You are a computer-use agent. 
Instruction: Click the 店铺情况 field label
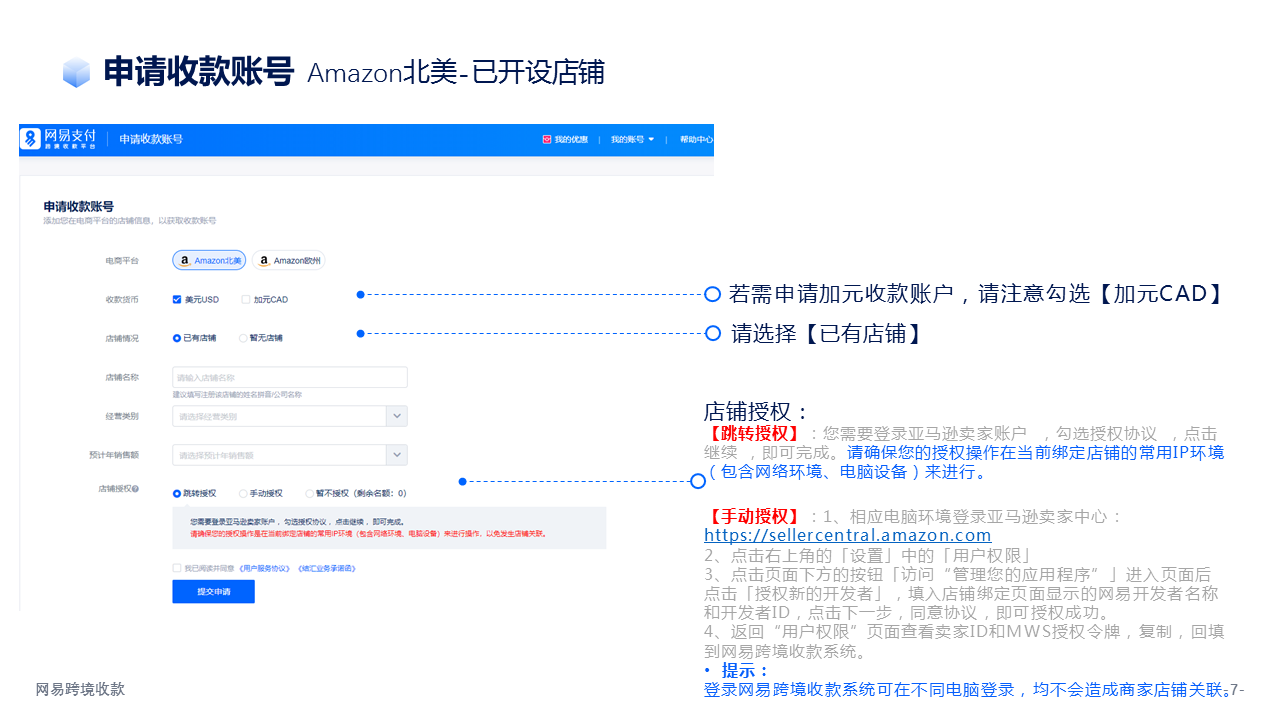[x=122, y=338]
